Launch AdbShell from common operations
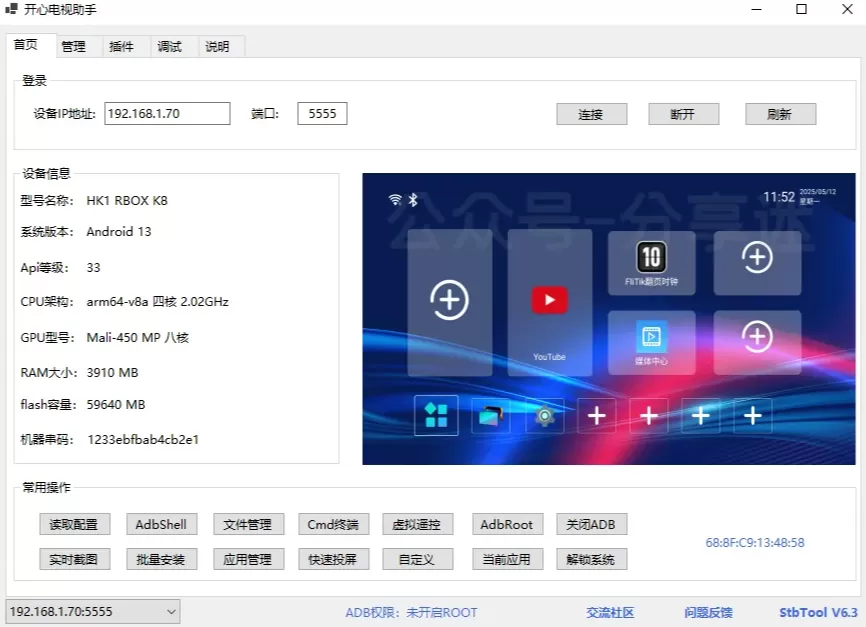This screenshot has width=866, height=627. (x=161, y=524)
